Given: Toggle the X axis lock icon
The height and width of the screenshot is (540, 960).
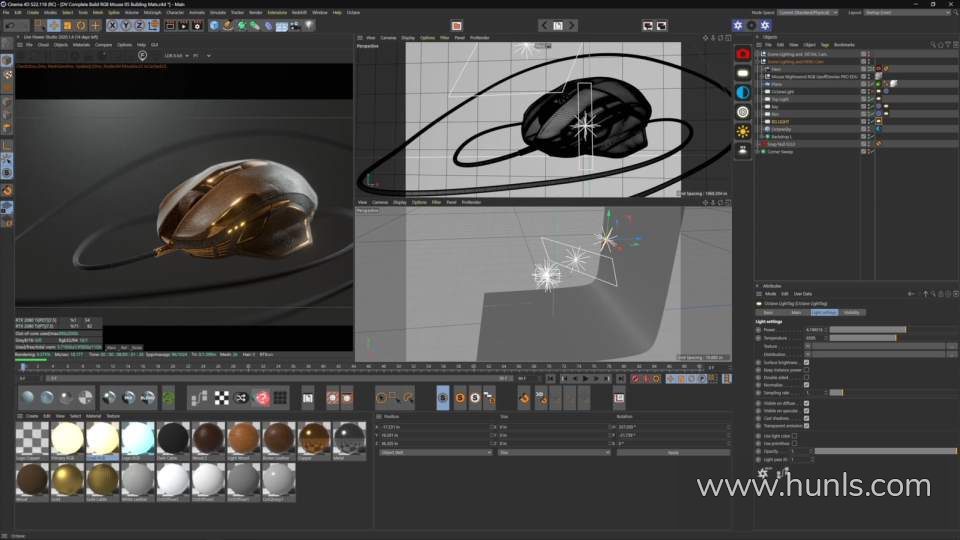Looking at the screenshot, I should tap(112, 25).
